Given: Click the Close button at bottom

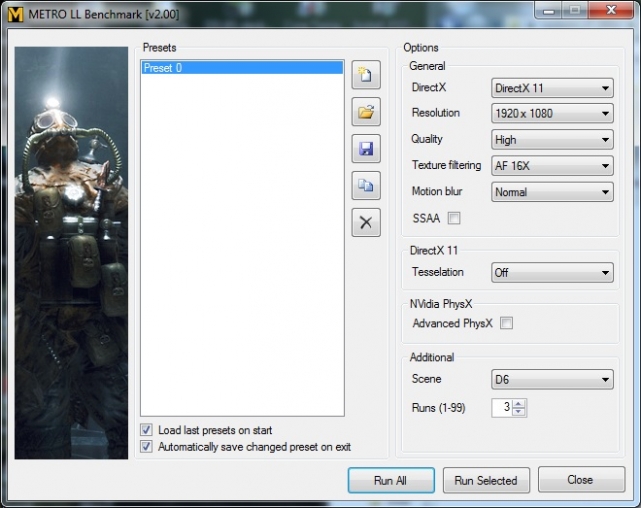Looking at the screenshot, I should [x=581, y=479].
